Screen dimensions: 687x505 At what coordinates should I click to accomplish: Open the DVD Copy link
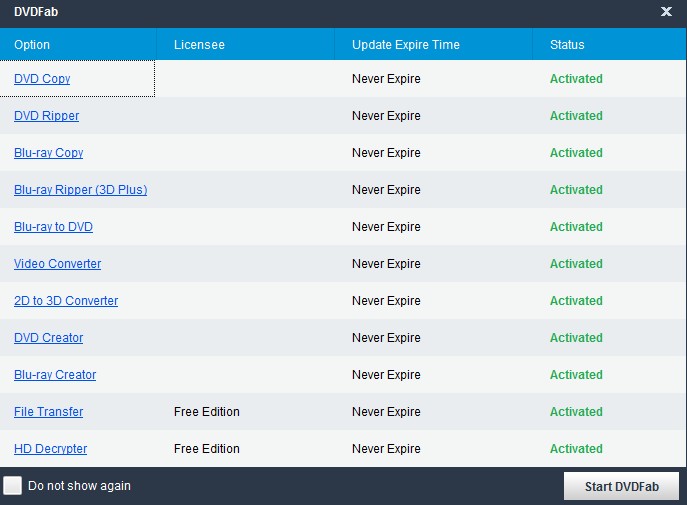point(42,79)
